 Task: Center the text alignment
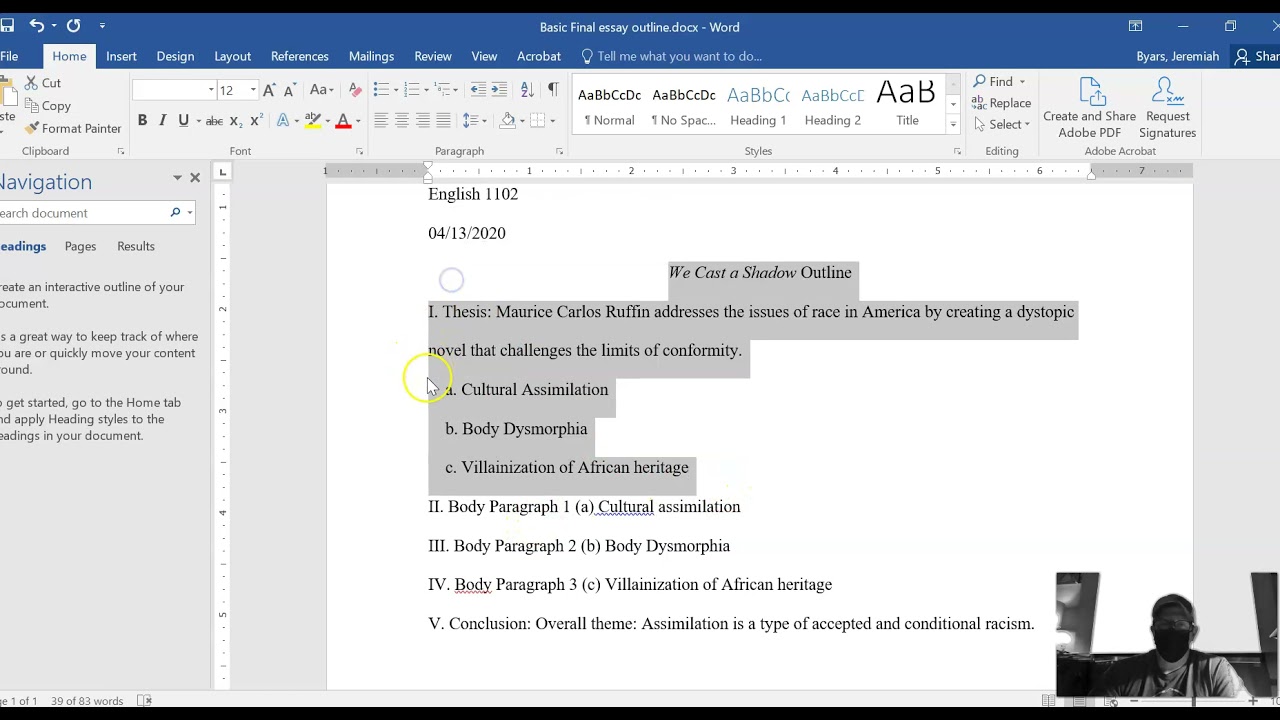pos(401,121)
